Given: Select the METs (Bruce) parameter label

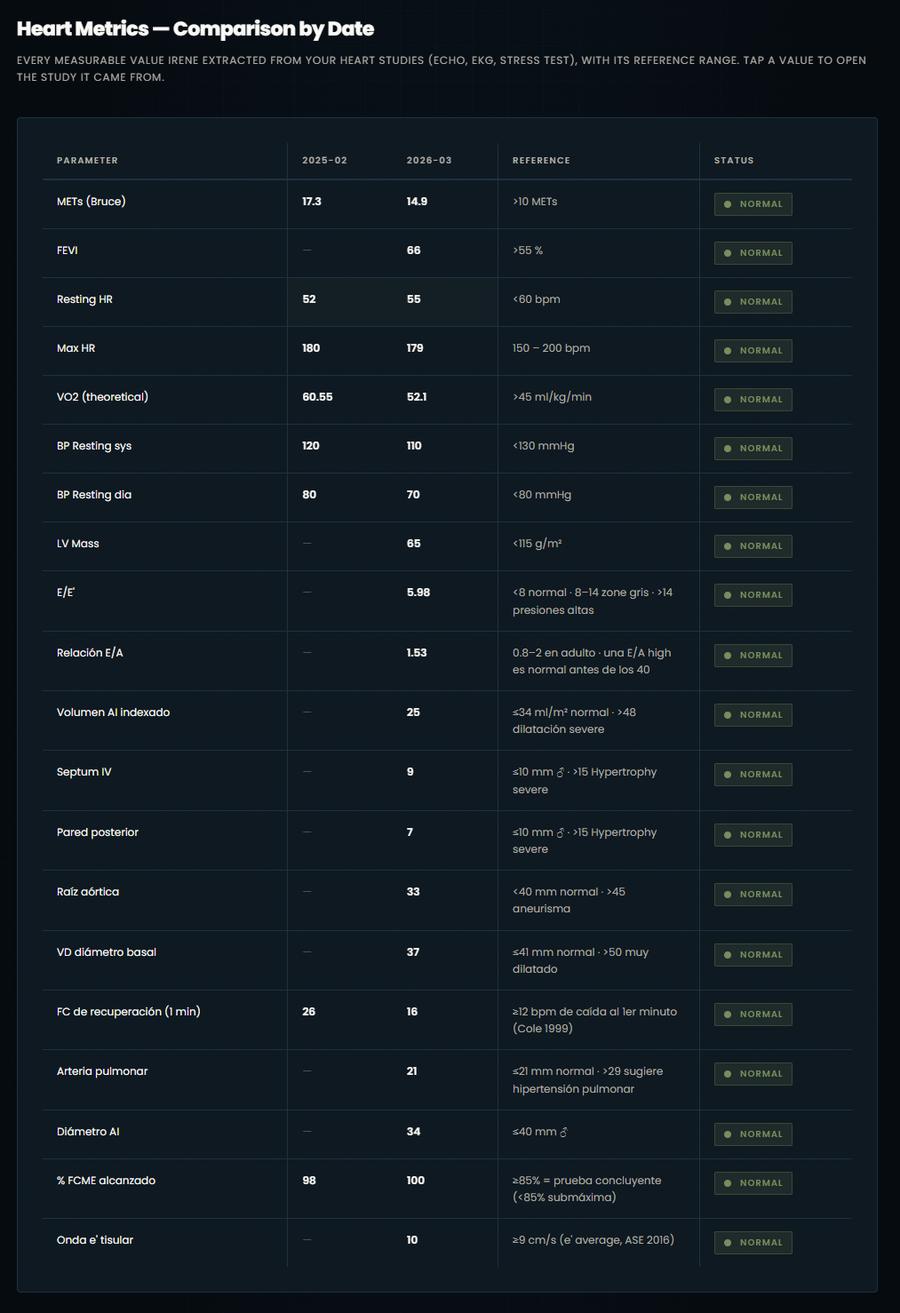Looking at the screenshot, I should [91, 202].
